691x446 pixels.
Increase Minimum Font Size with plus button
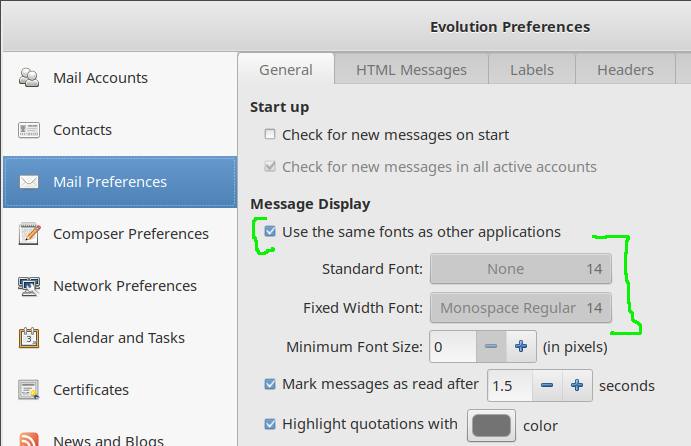(521, 347)
